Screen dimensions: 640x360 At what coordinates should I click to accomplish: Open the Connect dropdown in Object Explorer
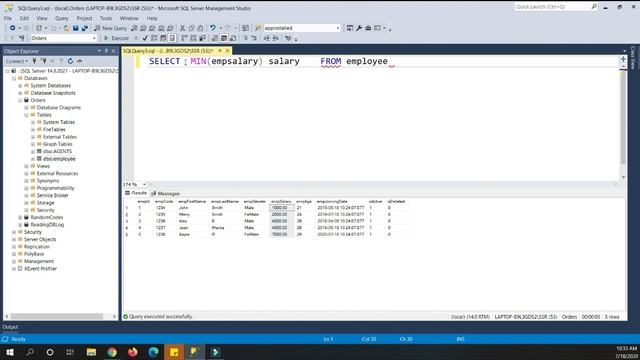tap(17, 61)
